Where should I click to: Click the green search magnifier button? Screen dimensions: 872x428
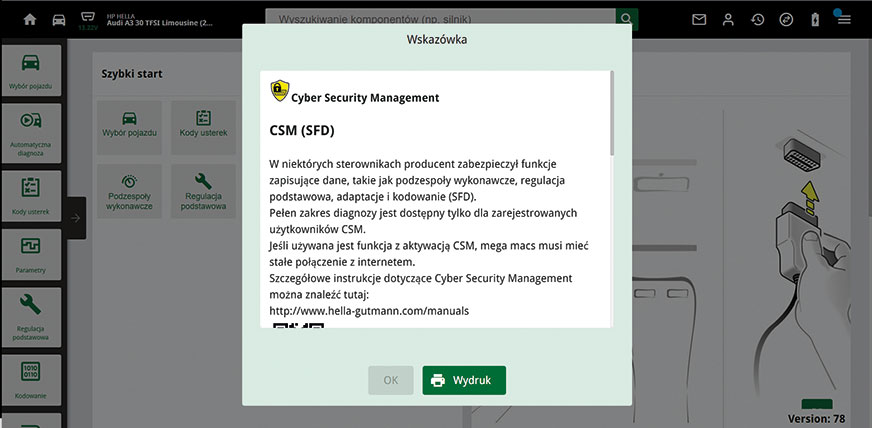tap(627, 19)
